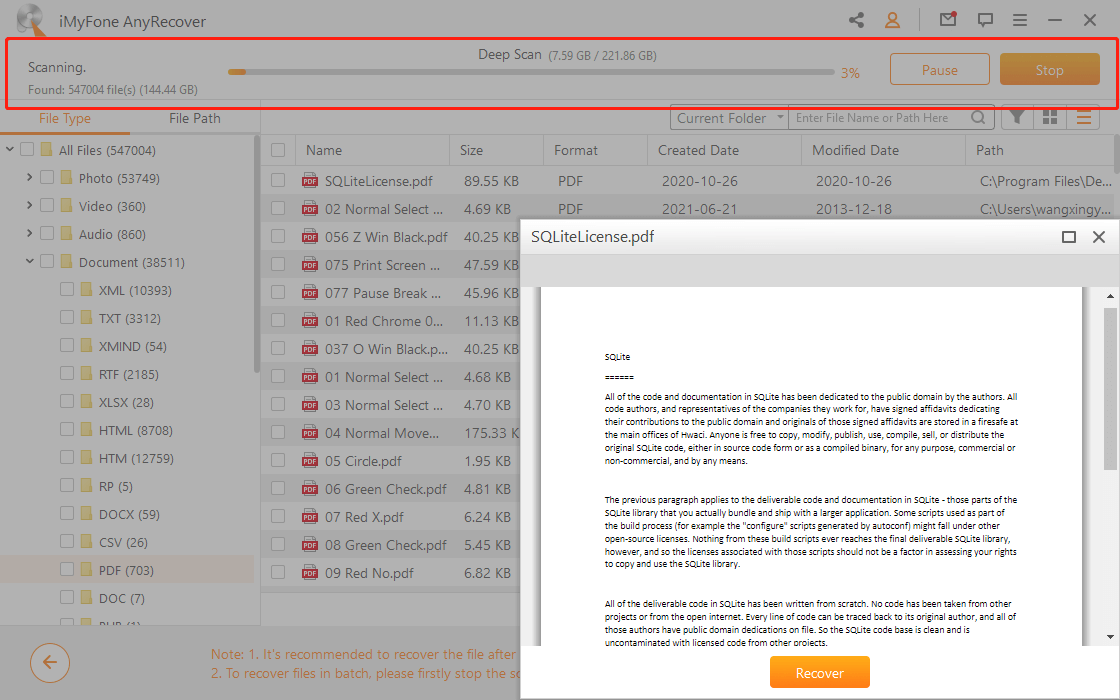Select the 075 Print Screen file row
Viewport: 1120px width, 700px height.
pyautogui.click(x=391, y=265)
